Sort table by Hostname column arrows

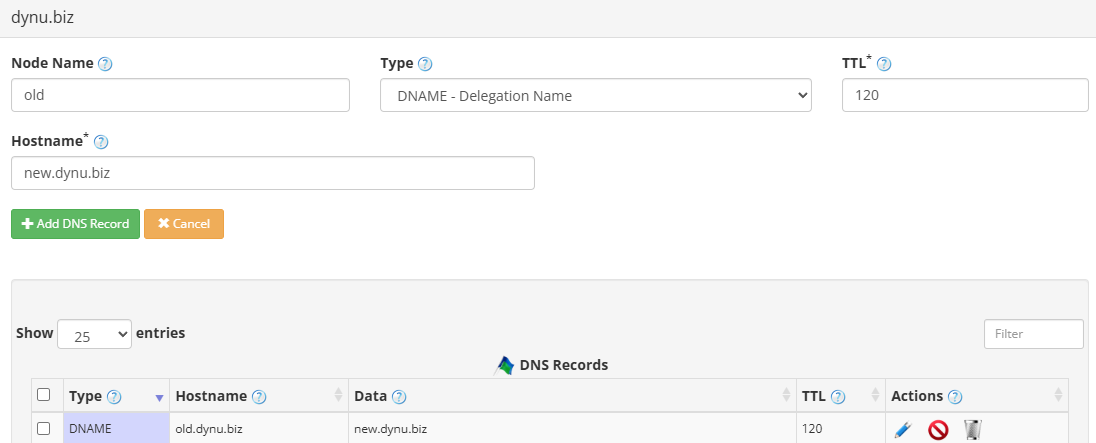tap(339, 395)
